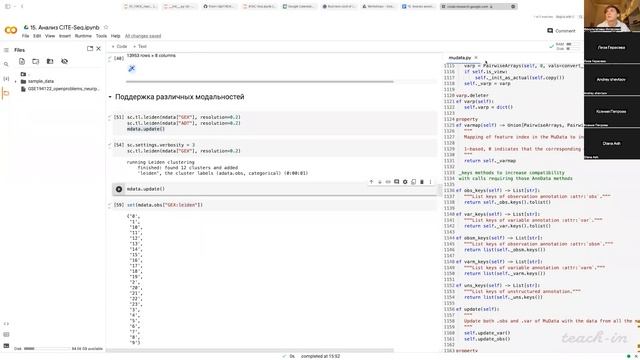Click line 1136 obs_keys definition in mudata.py
Image resolution: width=640 pixels, height=360 pixels.
click(x=498, y=190)
